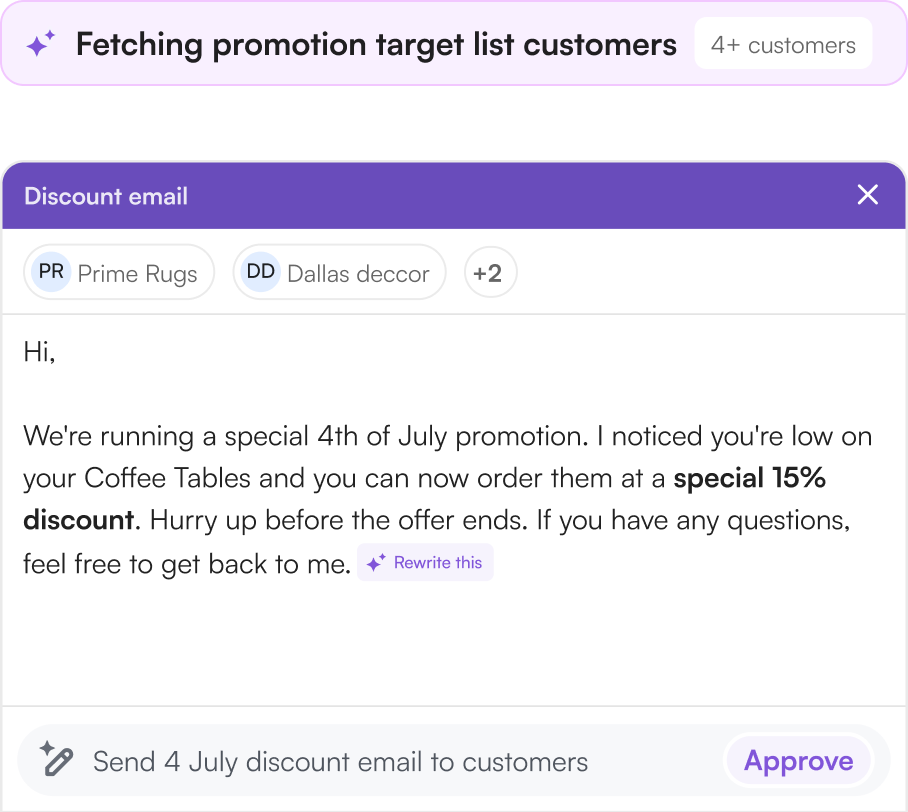Select the Dallas deccor recipient name
The height and width of the screenshot is (812, 908).
(358, 273)
